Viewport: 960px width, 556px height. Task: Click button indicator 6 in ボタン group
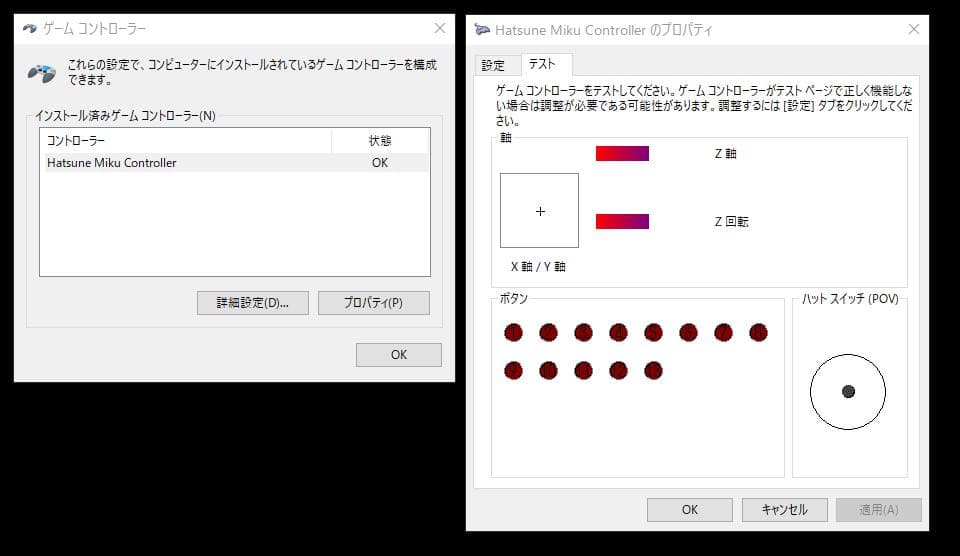click(x=688, y=332)
